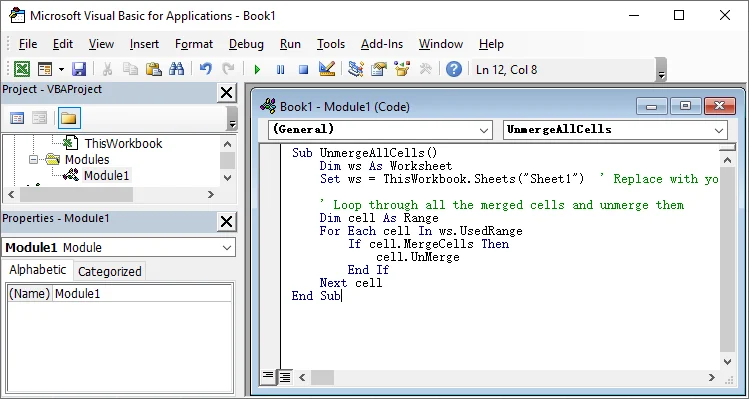
Task: Undo the last edit
Action: pyautogui.click(x=205, y=70)
